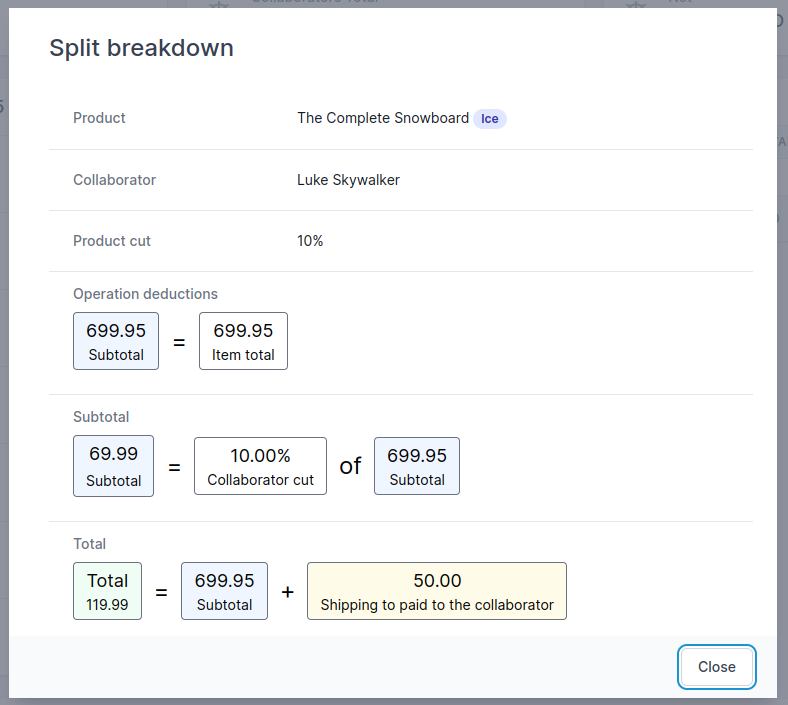788x705 pixels.
Task: Click the Close button
Action: pos(716,667)
